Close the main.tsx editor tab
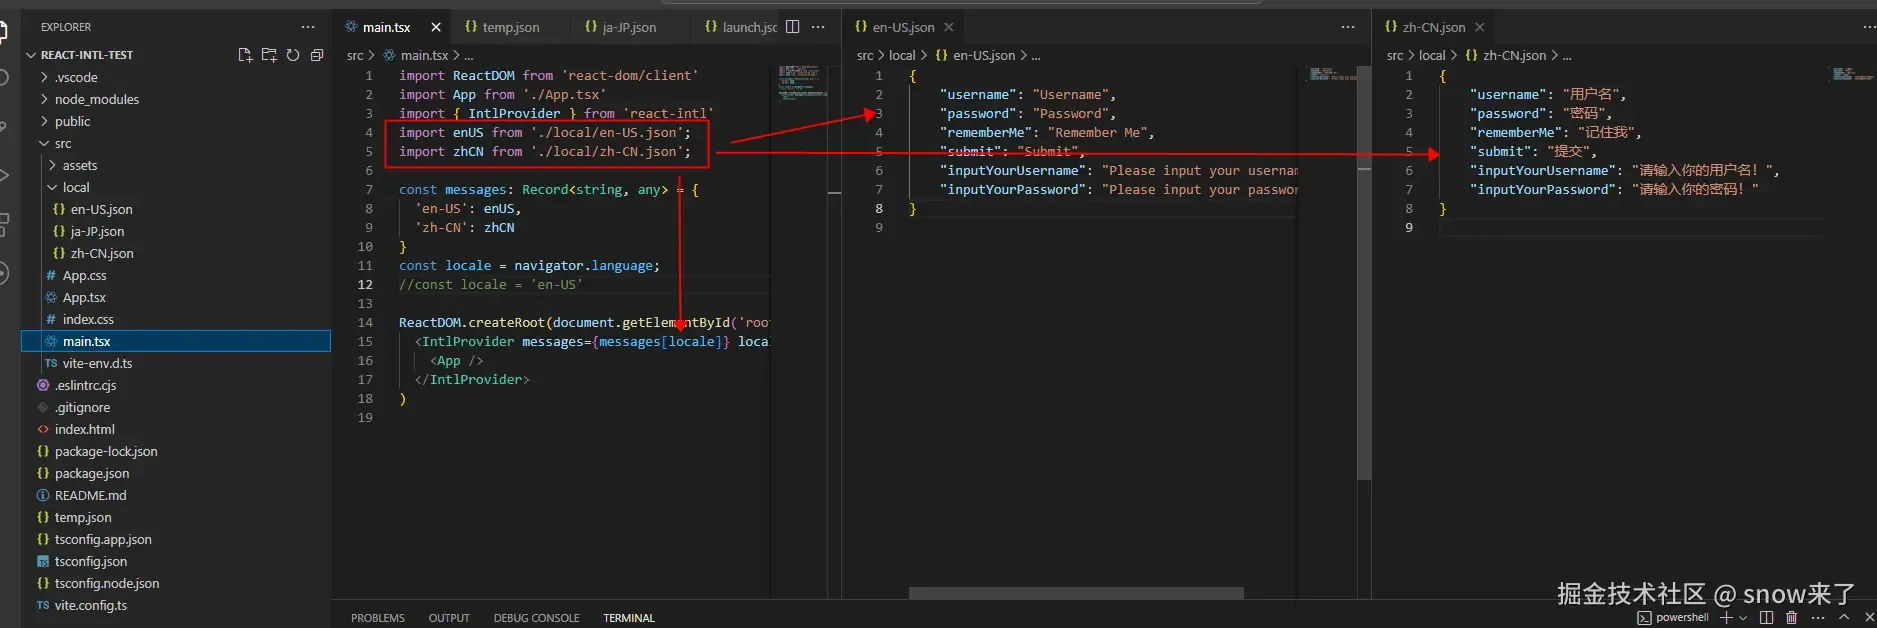Screen dimensions: 1877x628 [x=436, y=27]
